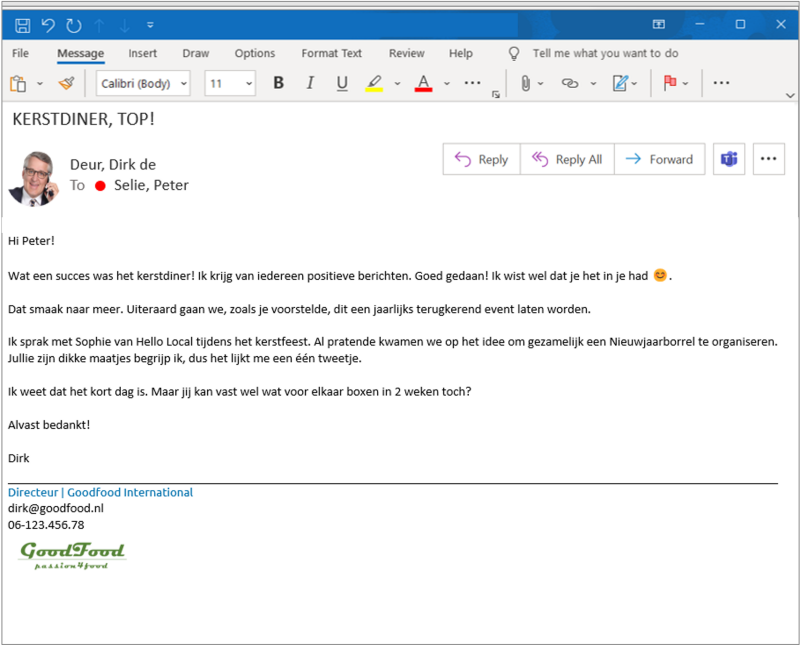Open more ribbon commands ellipsis
This screenshot has height=645, width=800.
[721, 83]
